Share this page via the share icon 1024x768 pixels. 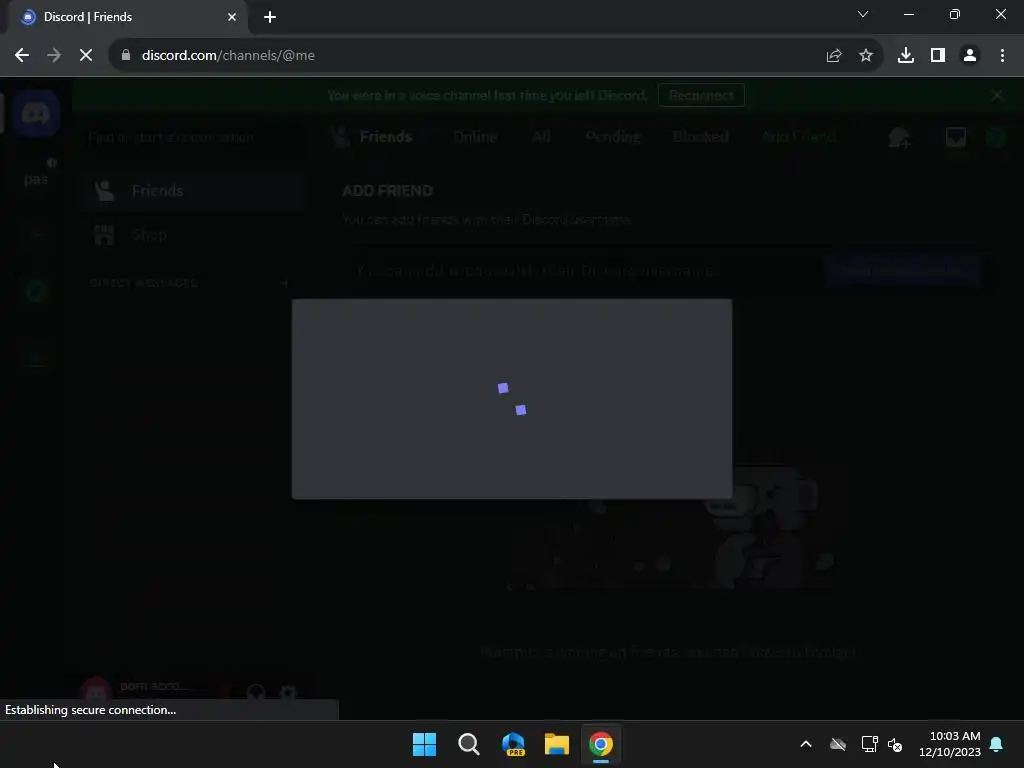click(834, 56)
